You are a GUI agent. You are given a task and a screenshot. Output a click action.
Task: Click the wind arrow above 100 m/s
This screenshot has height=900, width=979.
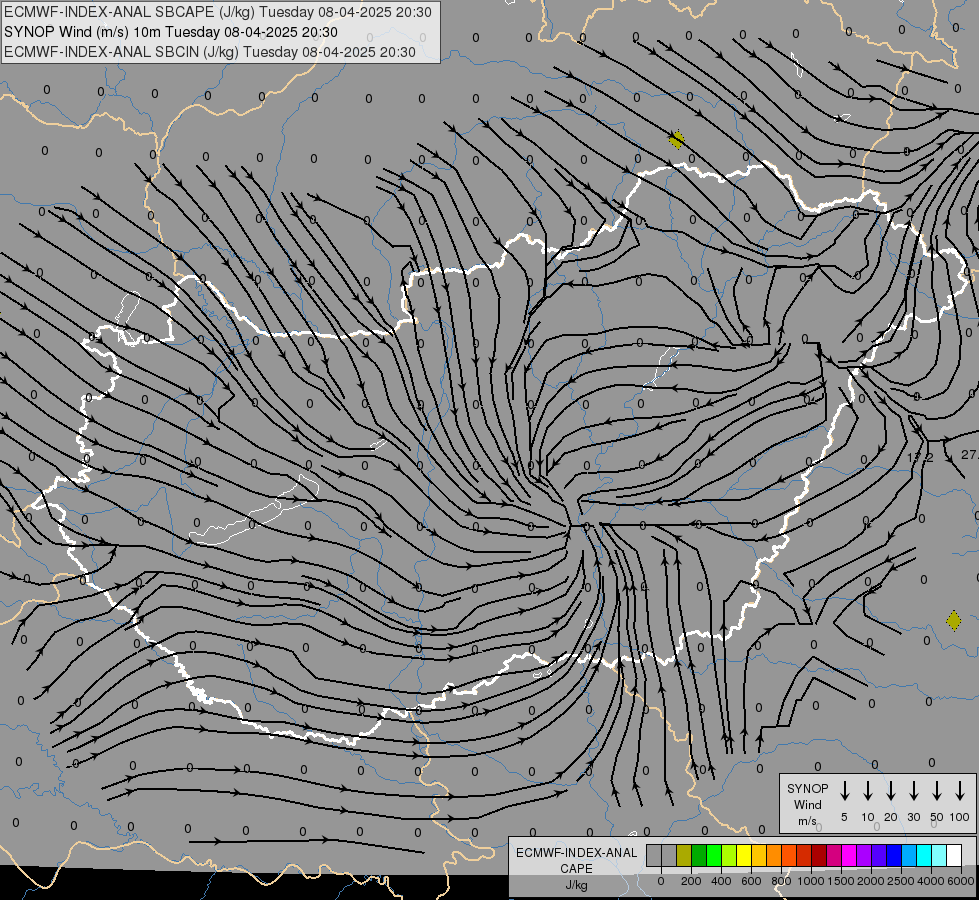point(960,791)
